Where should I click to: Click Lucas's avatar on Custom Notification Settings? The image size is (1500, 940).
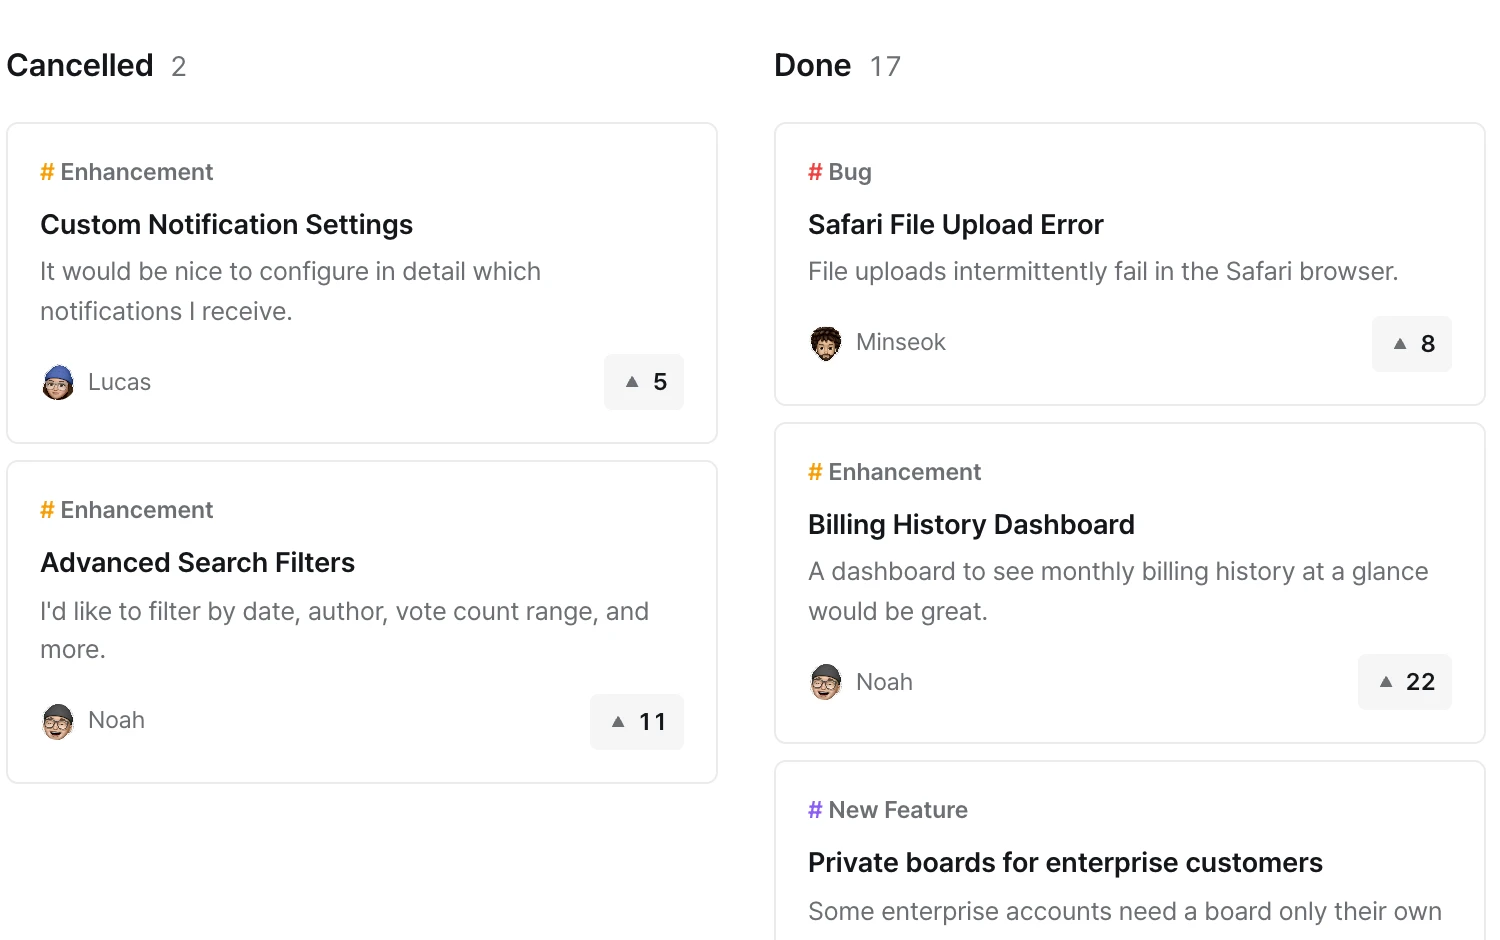click(x=58, y=382)
